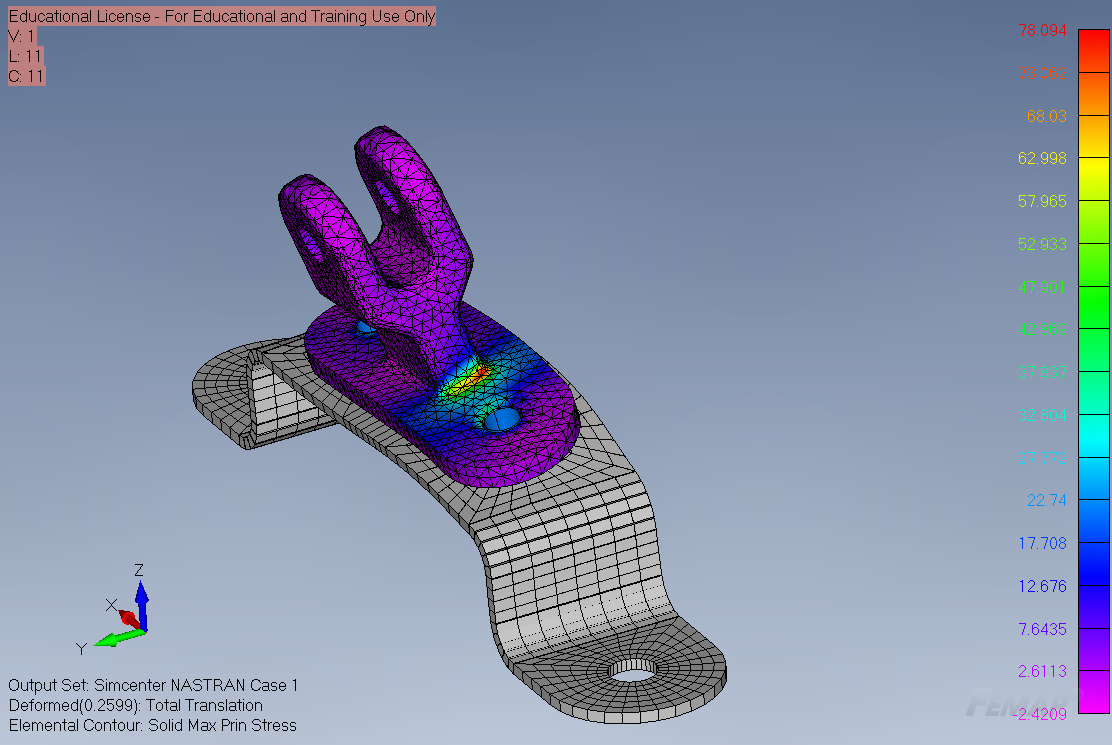Click the maximum legend value 78.094

tap(1042, 30)
